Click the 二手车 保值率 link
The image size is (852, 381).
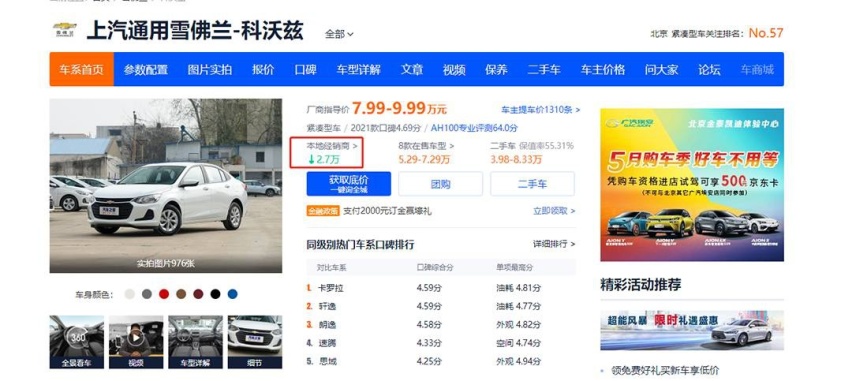pos(531,146)
